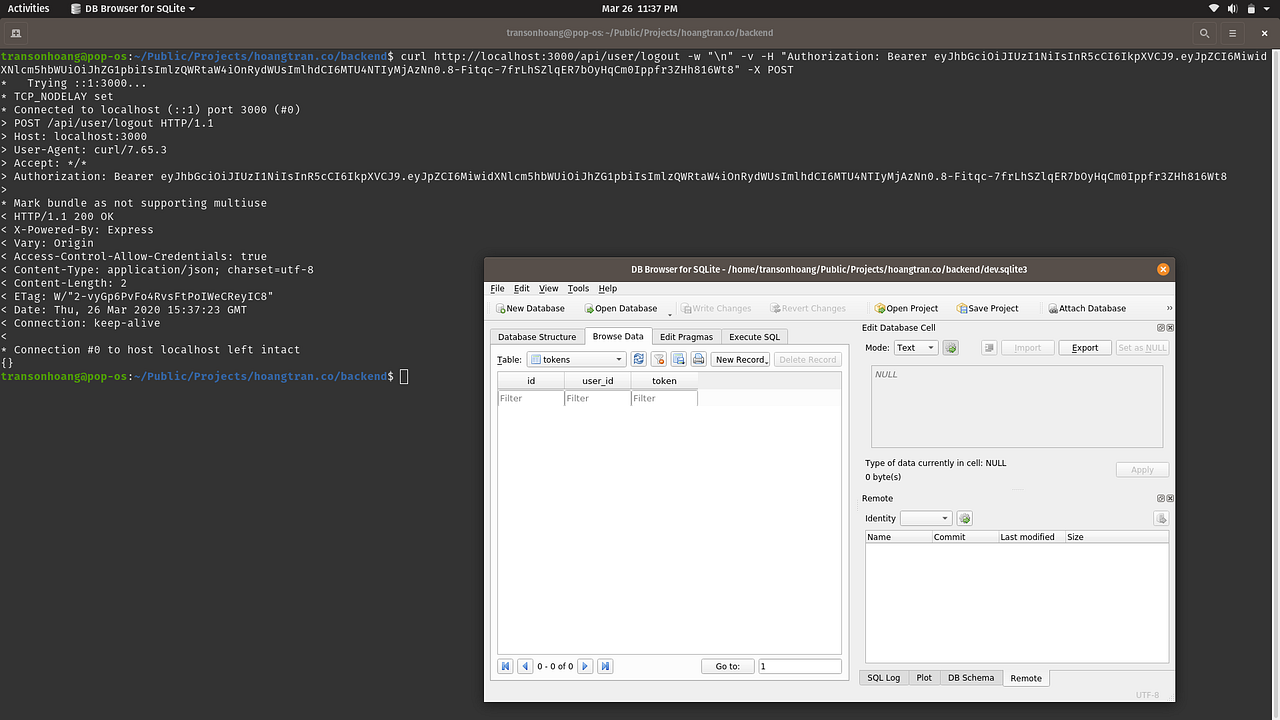Export the current cell contents
The width and height of the screenshot is (1280, 720).
[1084, 347]
